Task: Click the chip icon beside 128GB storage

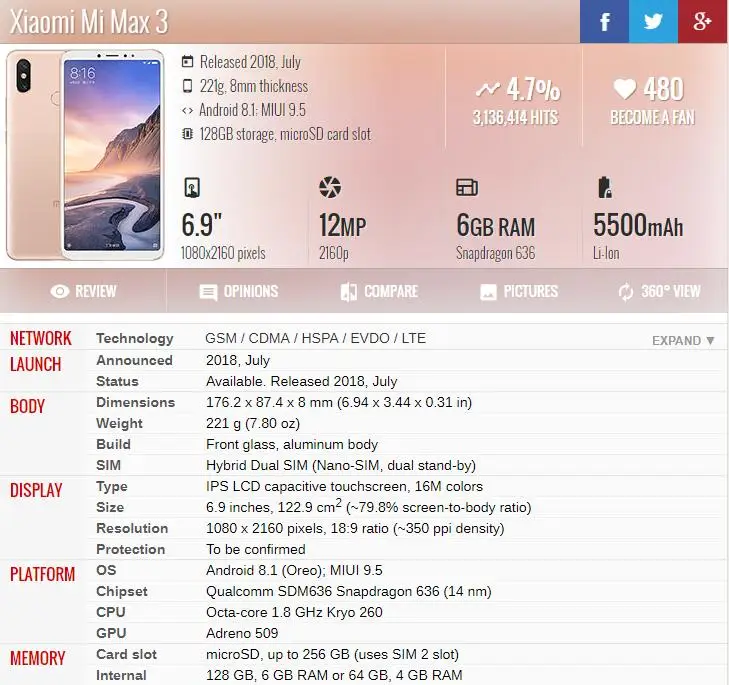Action: coord(187,134)
